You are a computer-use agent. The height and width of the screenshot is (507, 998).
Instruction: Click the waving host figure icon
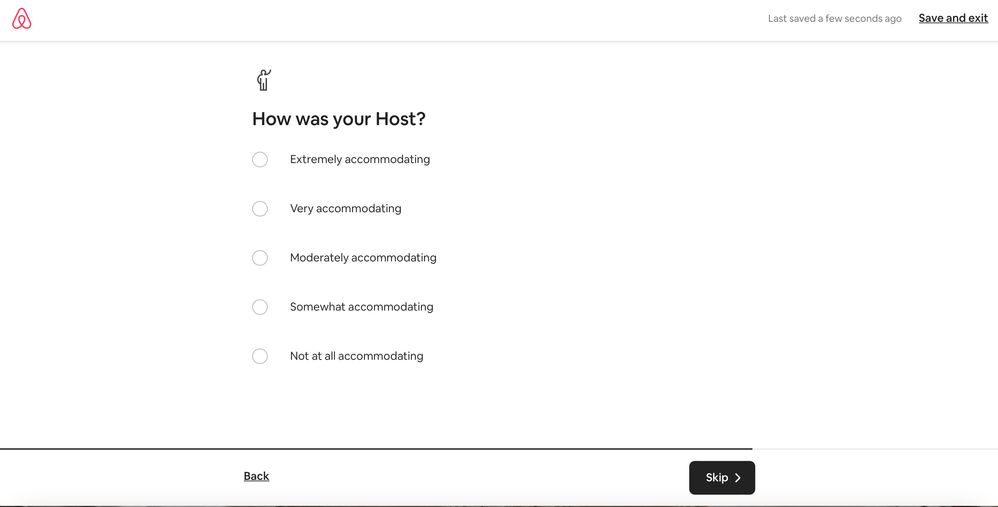pyautogui.click(x=264, y=80)
